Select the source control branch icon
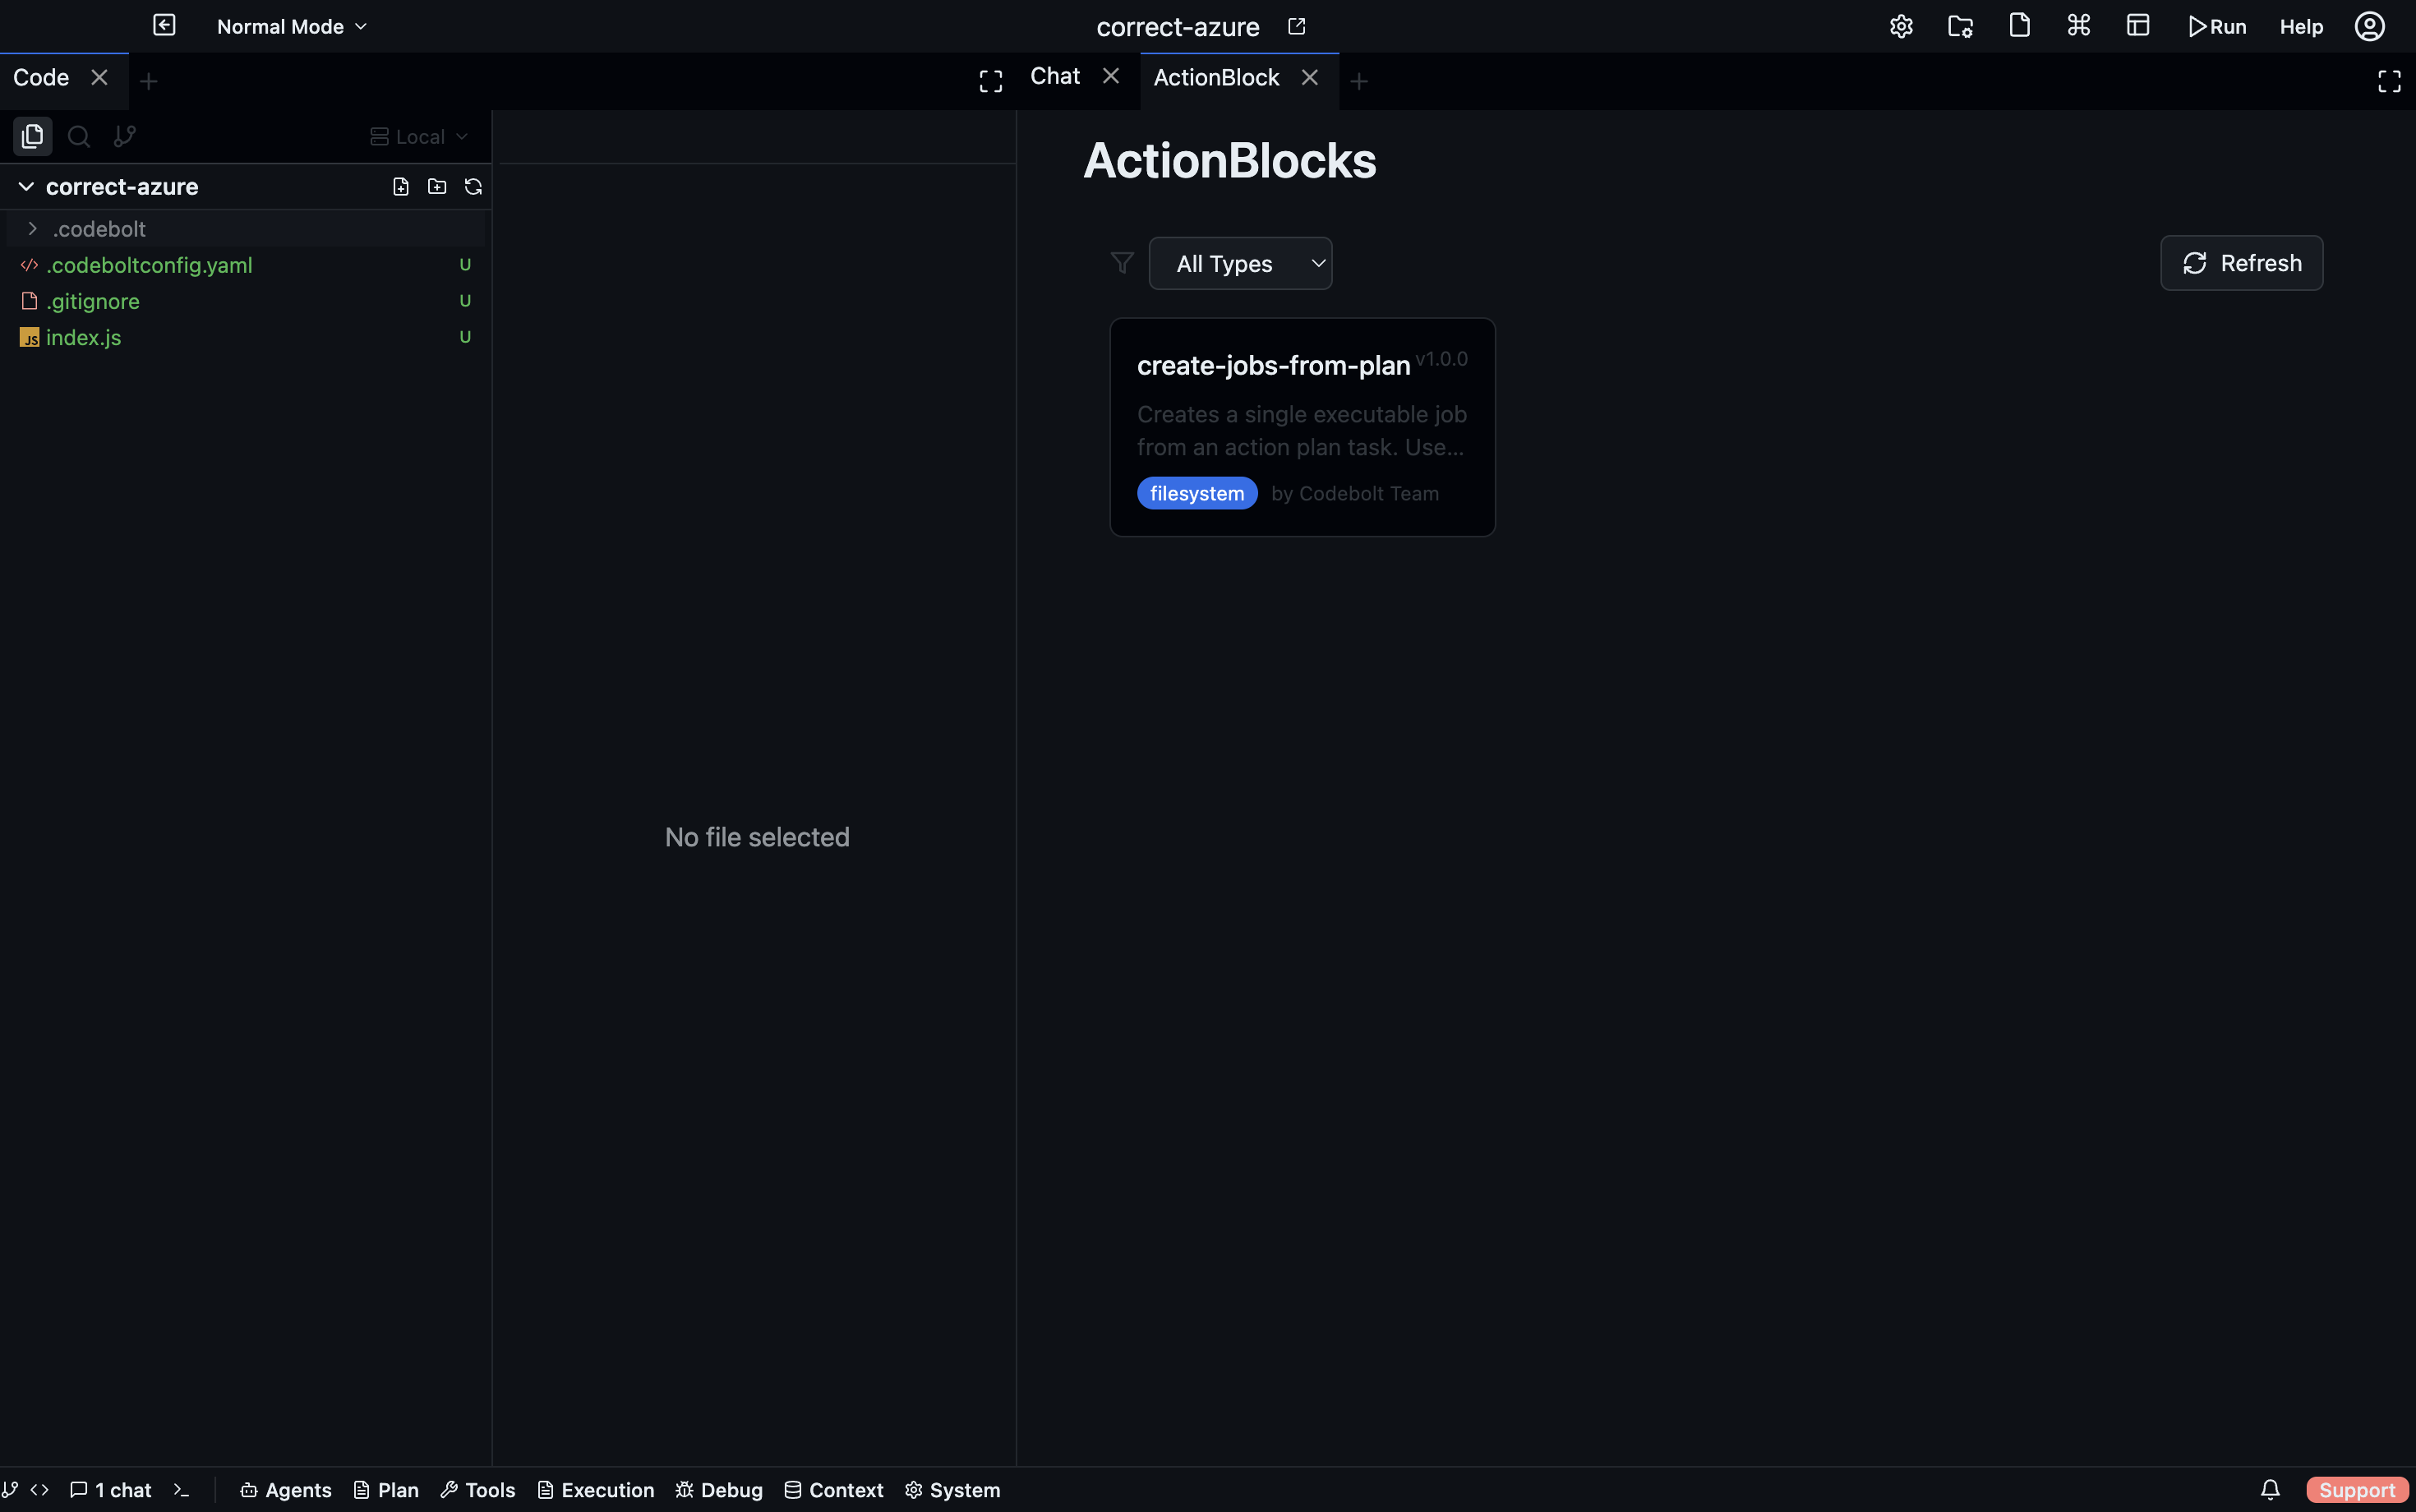The width and height of the screenshot is (2416, 1512). pyautogui.click(x=124, y=136)
